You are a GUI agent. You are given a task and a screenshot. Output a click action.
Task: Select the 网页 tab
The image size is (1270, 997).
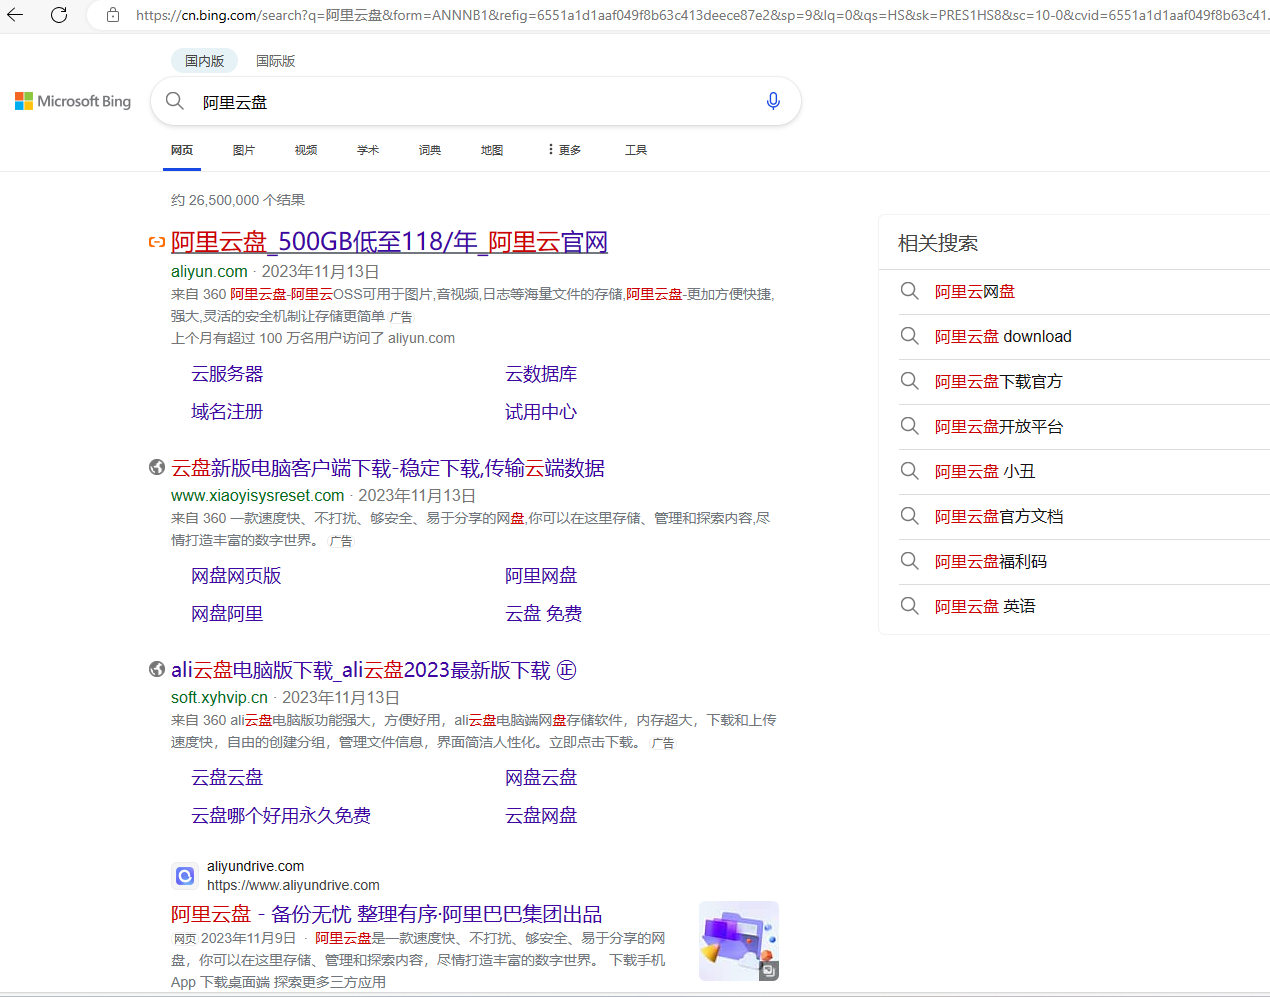click(182, 150)
